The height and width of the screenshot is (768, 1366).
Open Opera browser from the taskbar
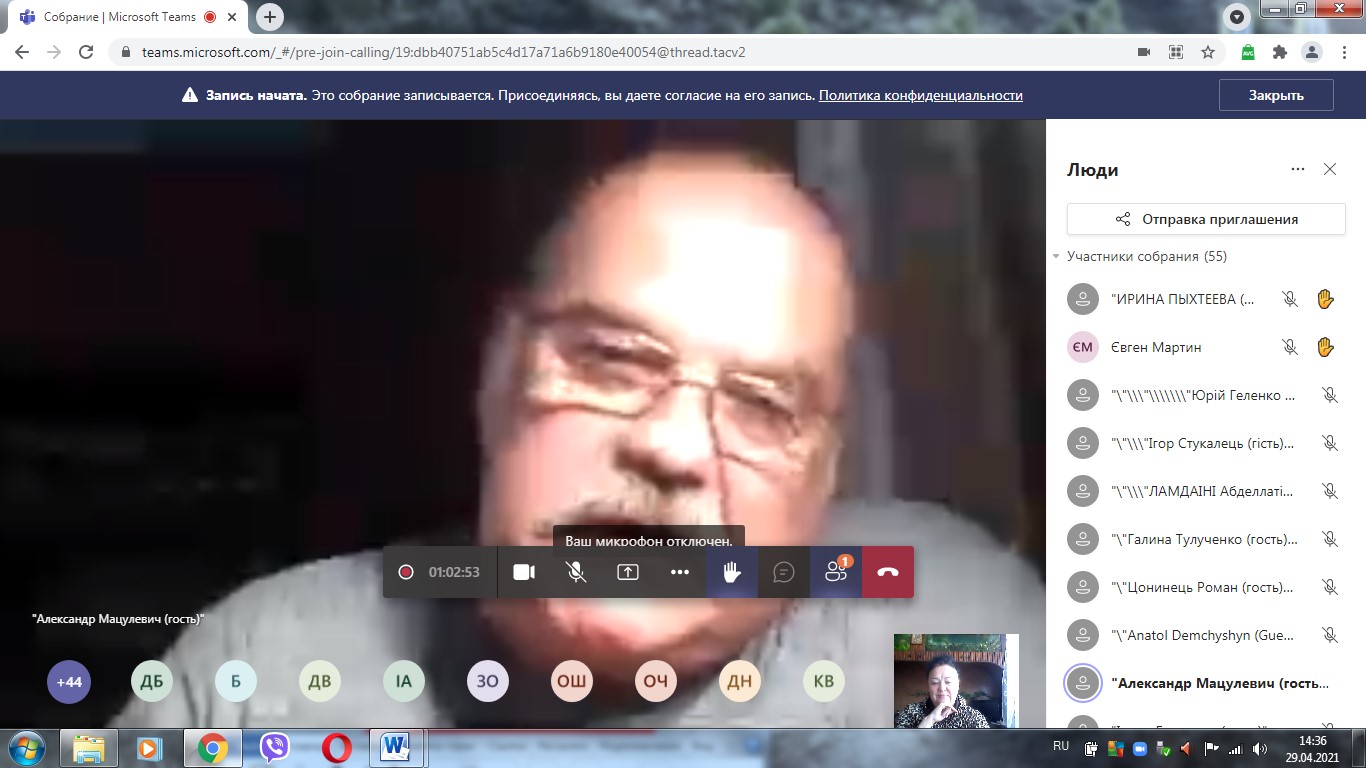[x=337, y=748]
